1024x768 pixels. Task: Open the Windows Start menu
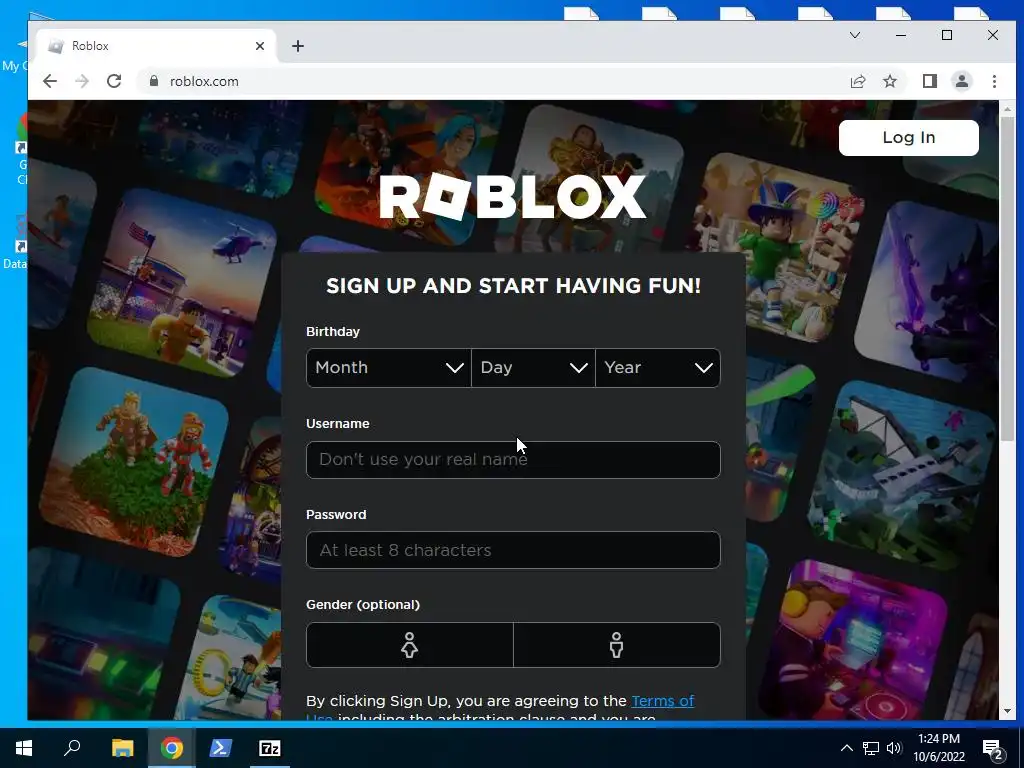coord(24,748)
